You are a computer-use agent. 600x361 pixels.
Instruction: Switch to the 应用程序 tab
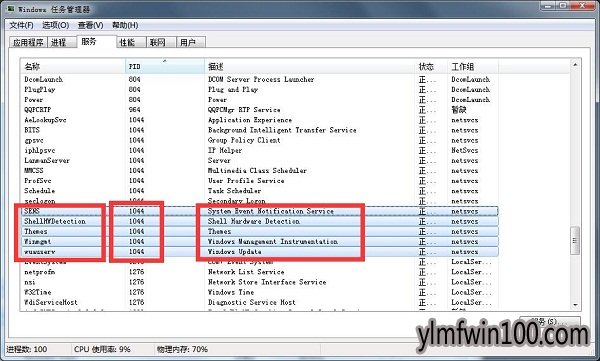(28, 42)
